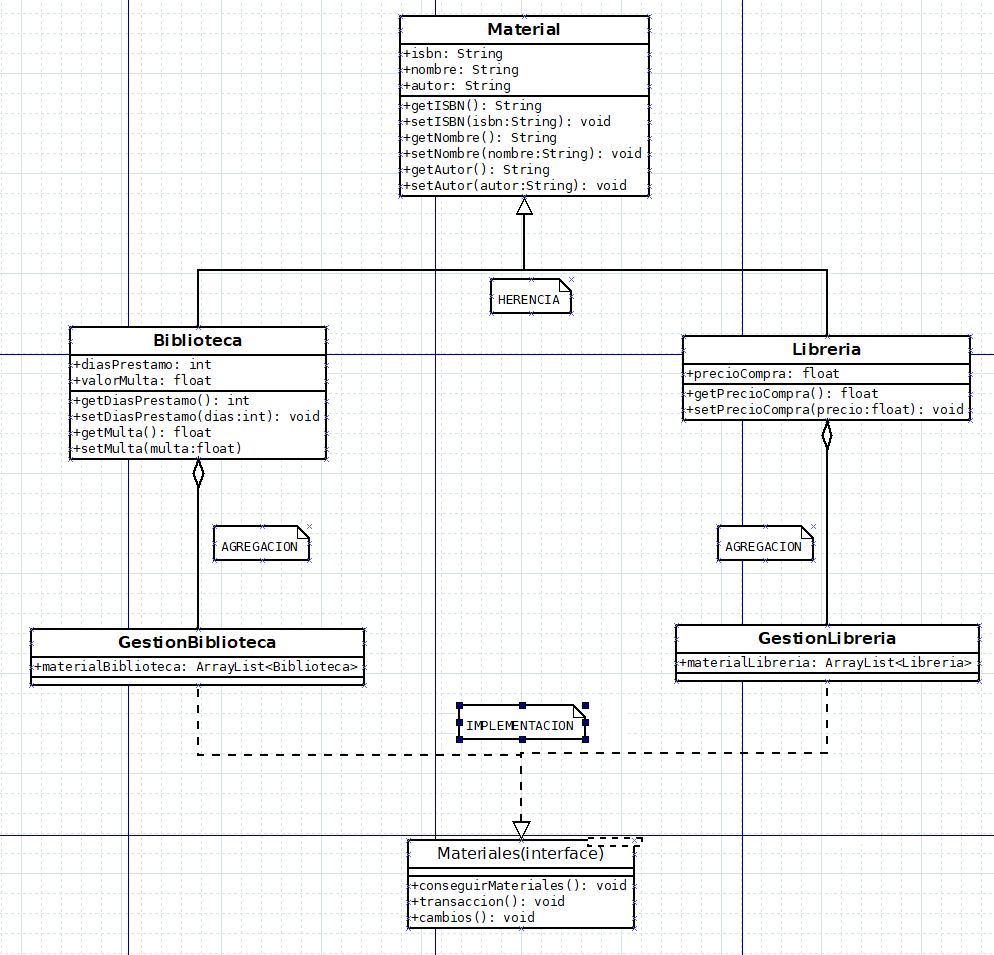Select the AGREGACION note near Biblioteca
The width and height of the screenshot is (994, 955).
click(261, 543)
